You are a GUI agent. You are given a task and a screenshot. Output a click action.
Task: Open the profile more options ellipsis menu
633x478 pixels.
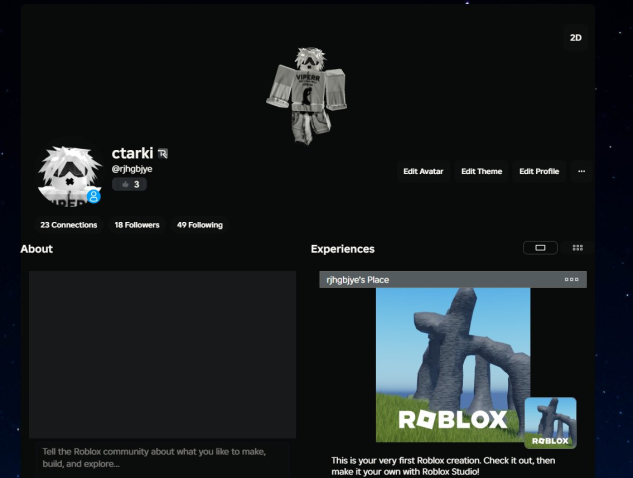[x=581, y=171]
